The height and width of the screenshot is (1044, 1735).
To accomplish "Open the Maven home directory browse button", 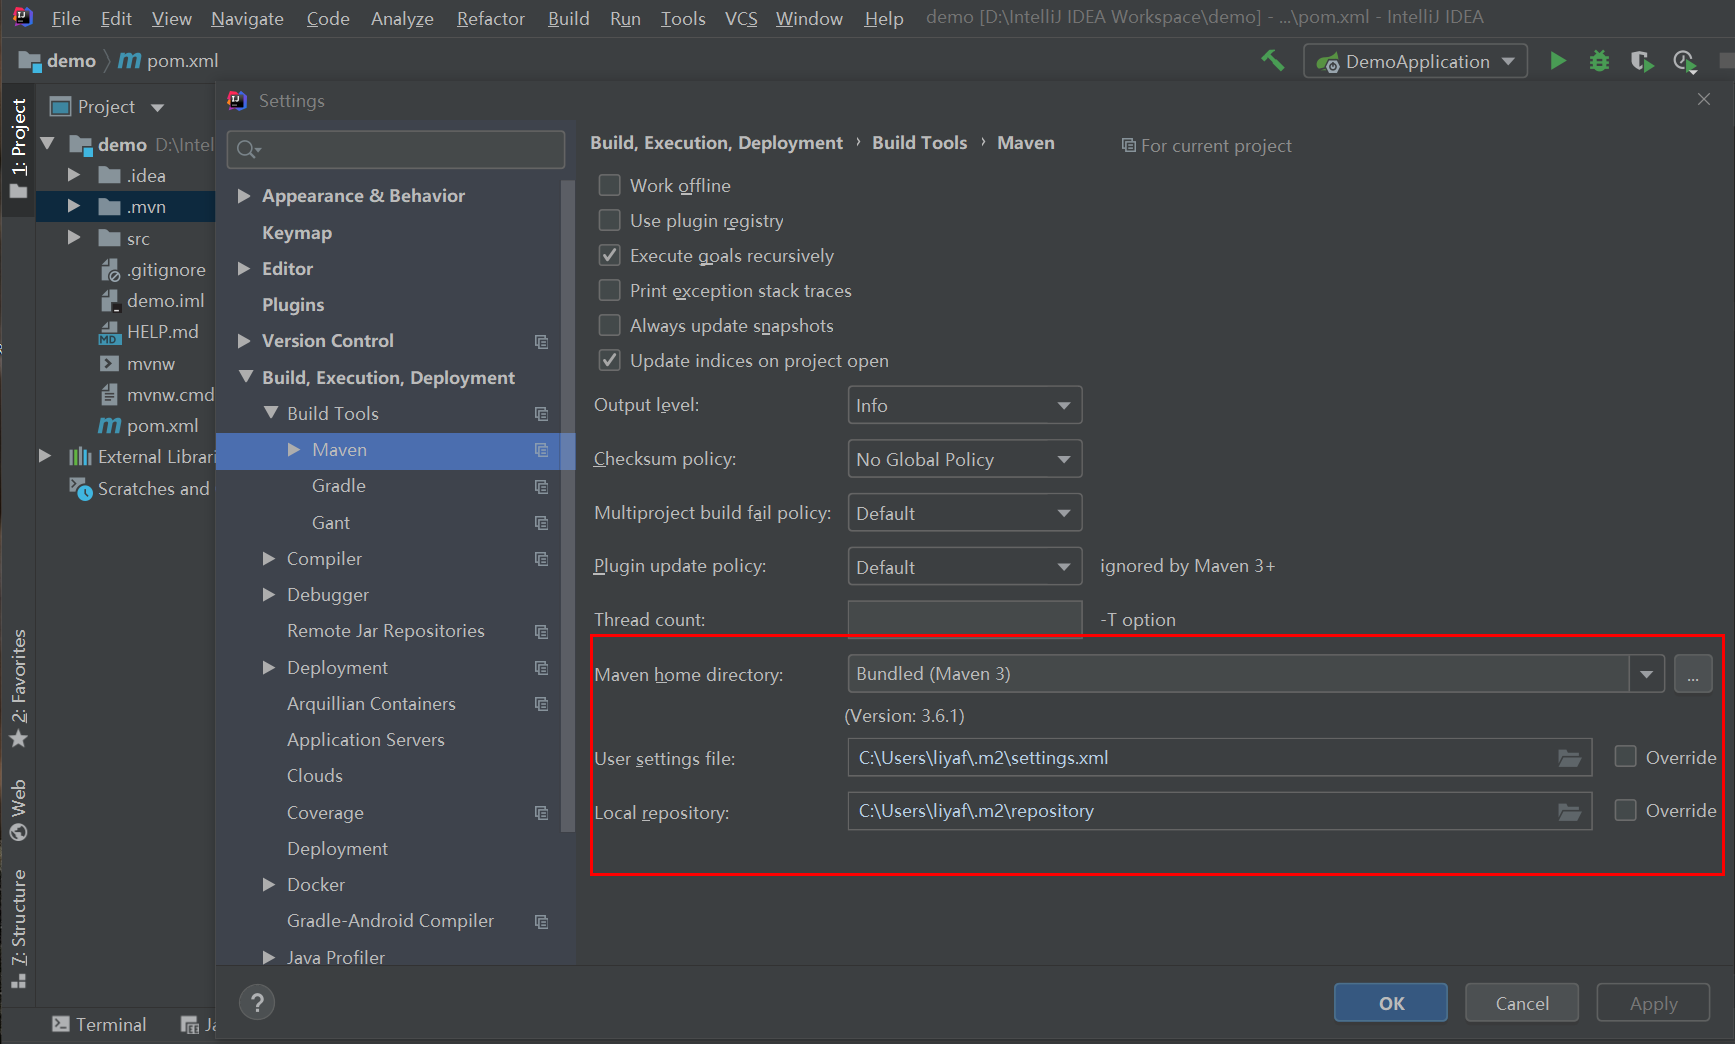I will click(1693, 674).
